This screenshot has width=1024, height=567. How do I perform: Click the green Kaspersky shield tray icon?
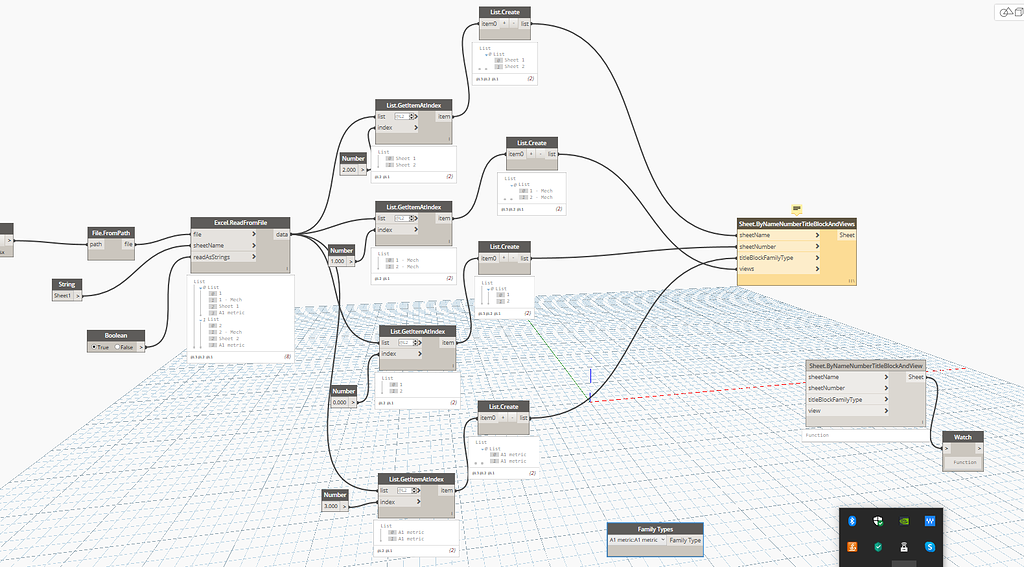pos(878,547)
